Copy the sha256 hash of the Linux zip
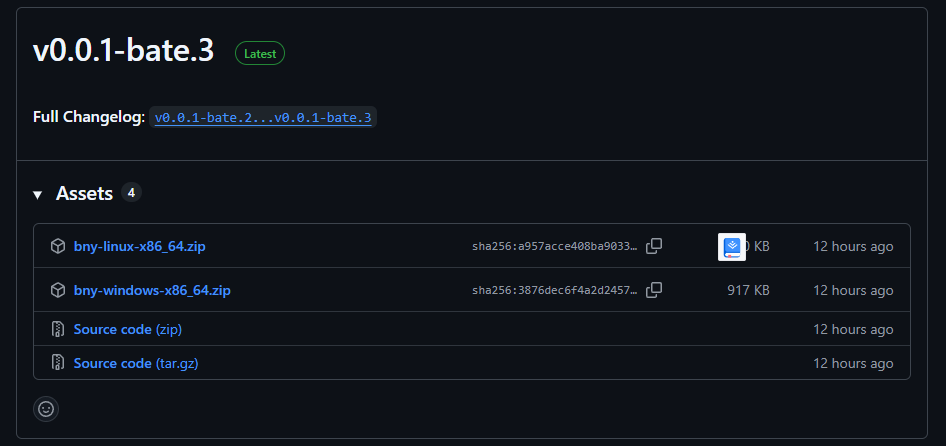This screenshot has height=446, width=946. click(654, 246)
